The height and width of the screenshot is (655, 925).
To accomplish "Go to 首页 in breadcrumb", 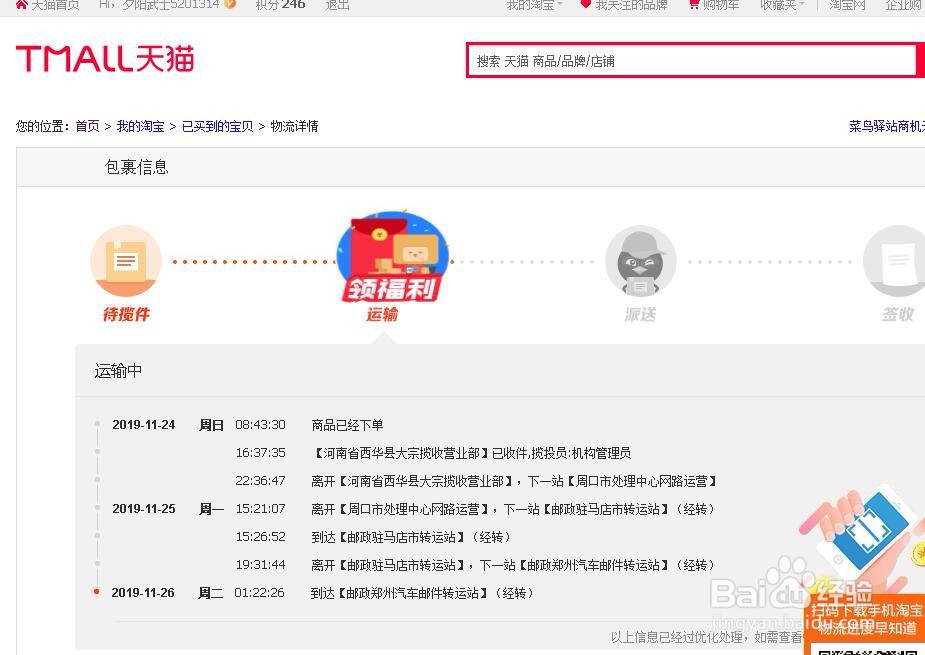I will click(x=87, y=126).
